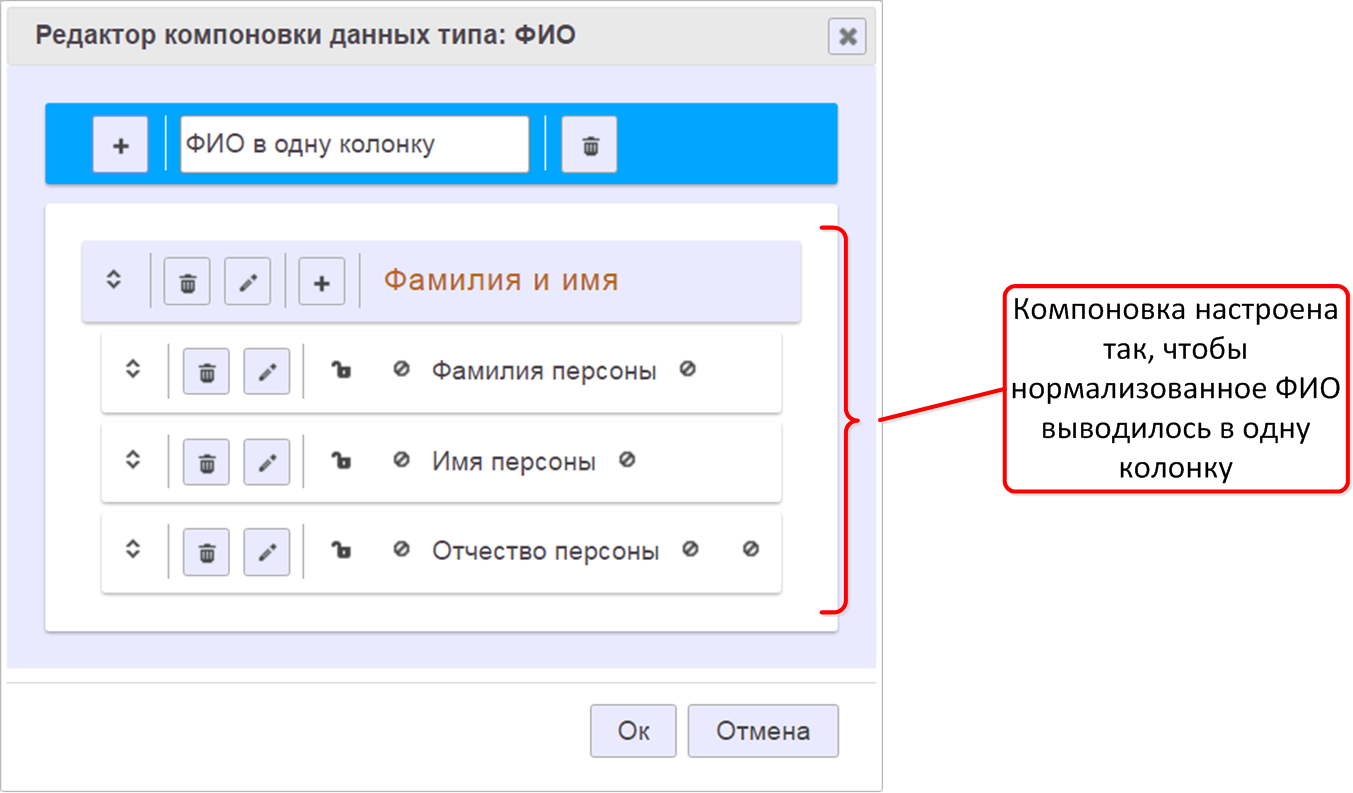Toggle the lock icon on 'Отчество персоны' row
This screenshot has width=1353, height=793.
click(341, 551)
